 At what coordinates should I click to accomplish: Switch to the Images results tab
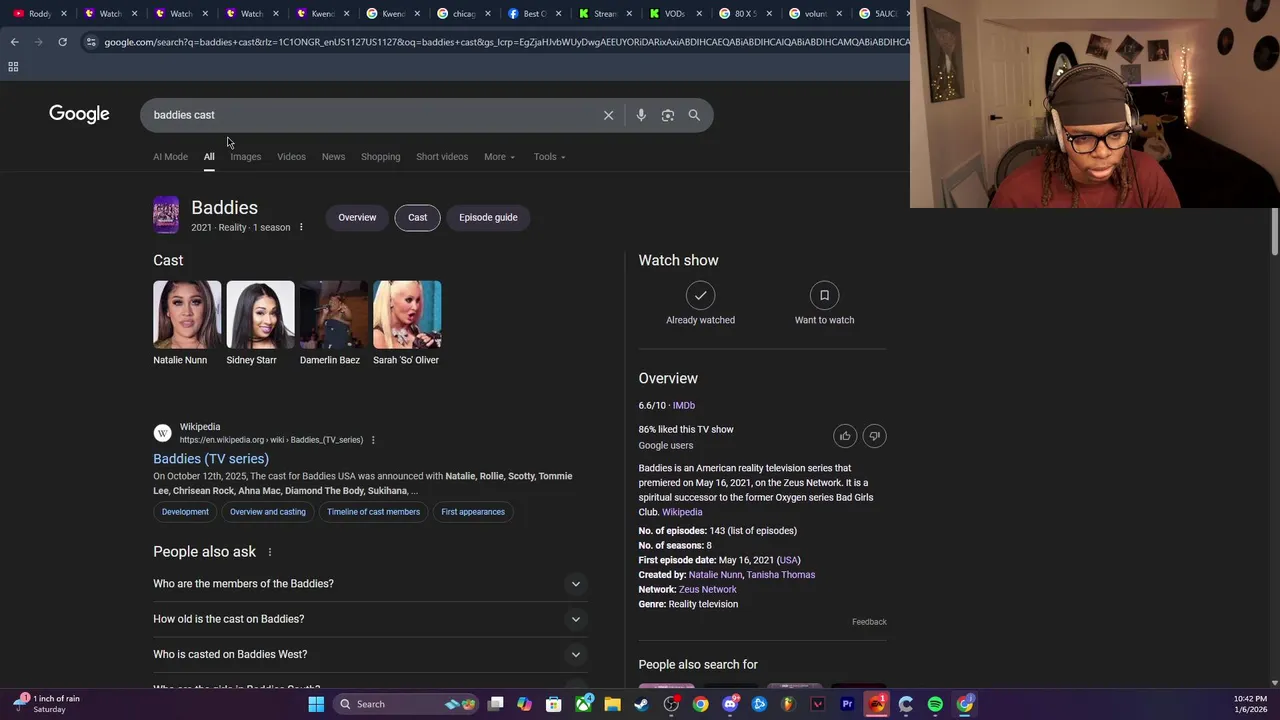click(245, 157)
